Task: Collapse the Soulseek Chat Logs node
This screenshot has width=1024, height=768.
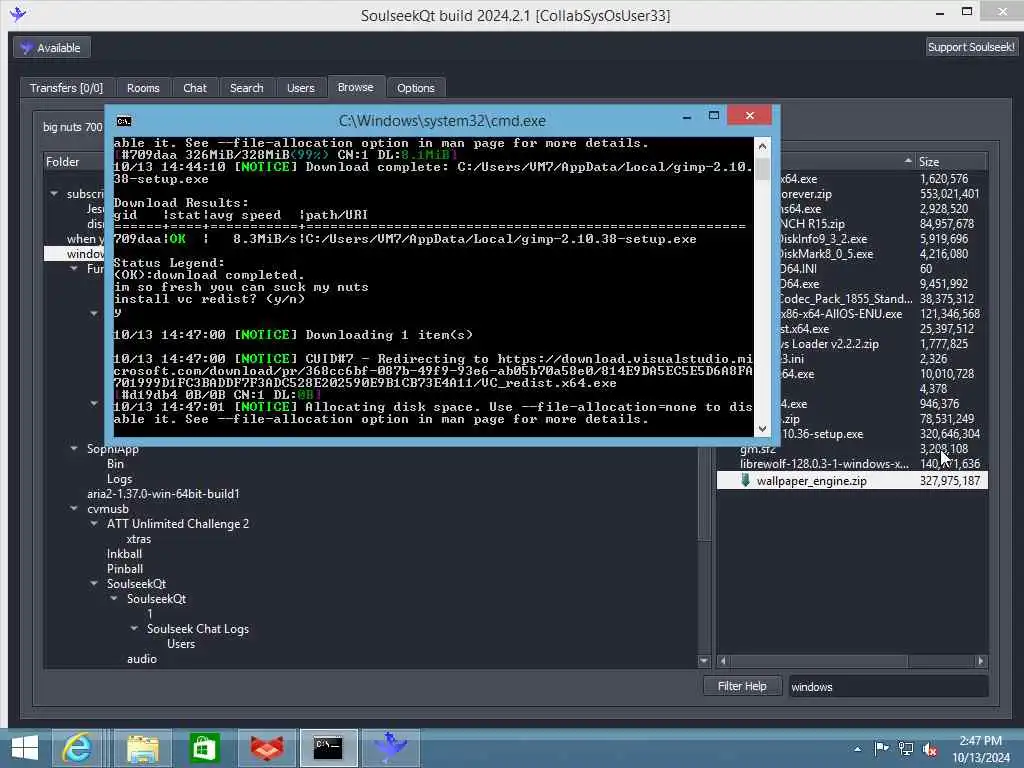Action: [134, 628]
